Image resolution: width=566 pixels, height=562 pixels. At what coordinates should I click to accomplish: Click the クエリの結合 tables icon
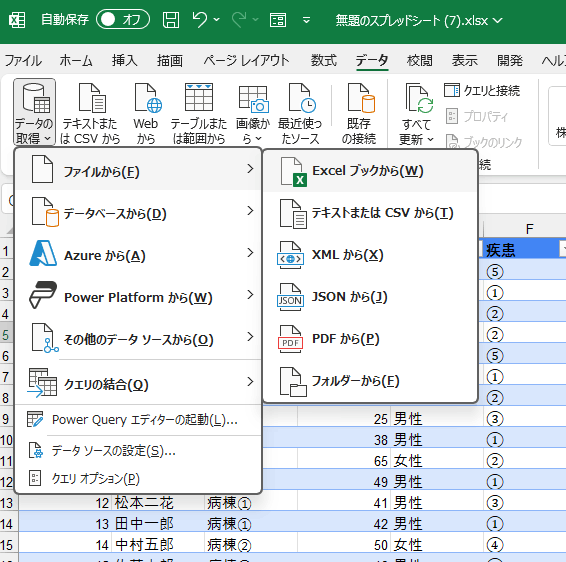pos(43,383)
